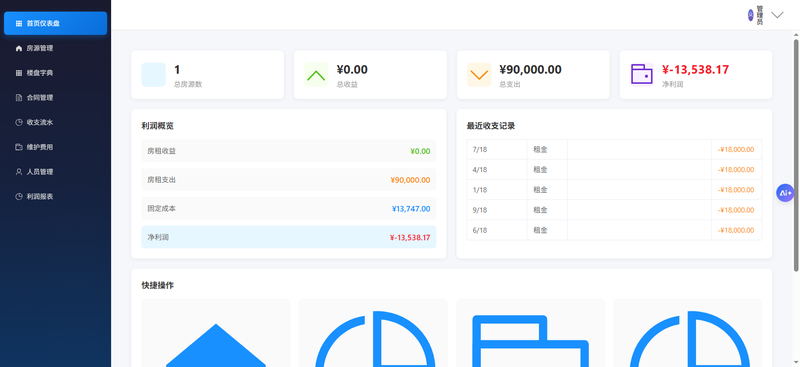Screen dimensions: 800x367
Task: Click the highlighted 净利润 row in 利润概览
Action: click(289, 237)
